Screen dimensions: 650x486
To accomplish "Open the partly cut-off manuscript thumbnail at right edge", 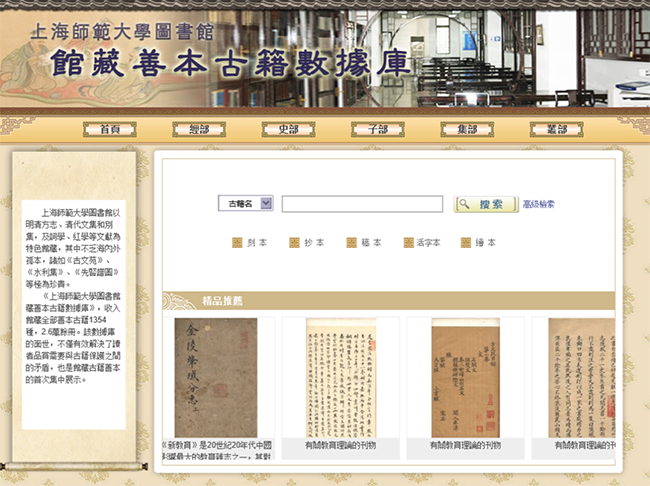I will point(582,377).
